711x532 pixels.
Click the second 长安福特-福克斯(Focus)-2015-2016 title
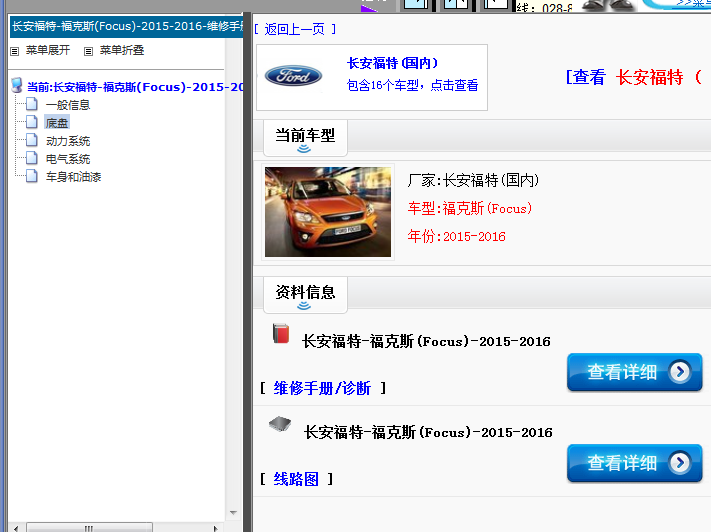[x=428, y=432]
